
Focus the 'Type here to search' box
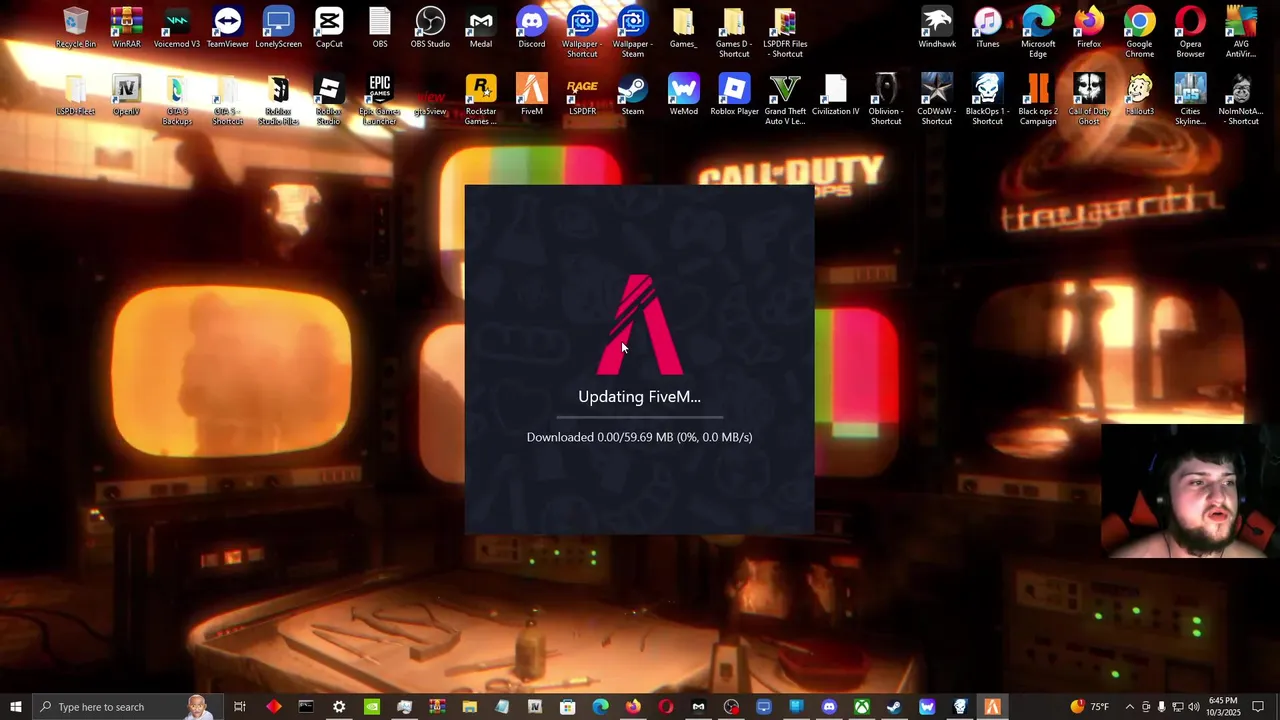point(126,707)
